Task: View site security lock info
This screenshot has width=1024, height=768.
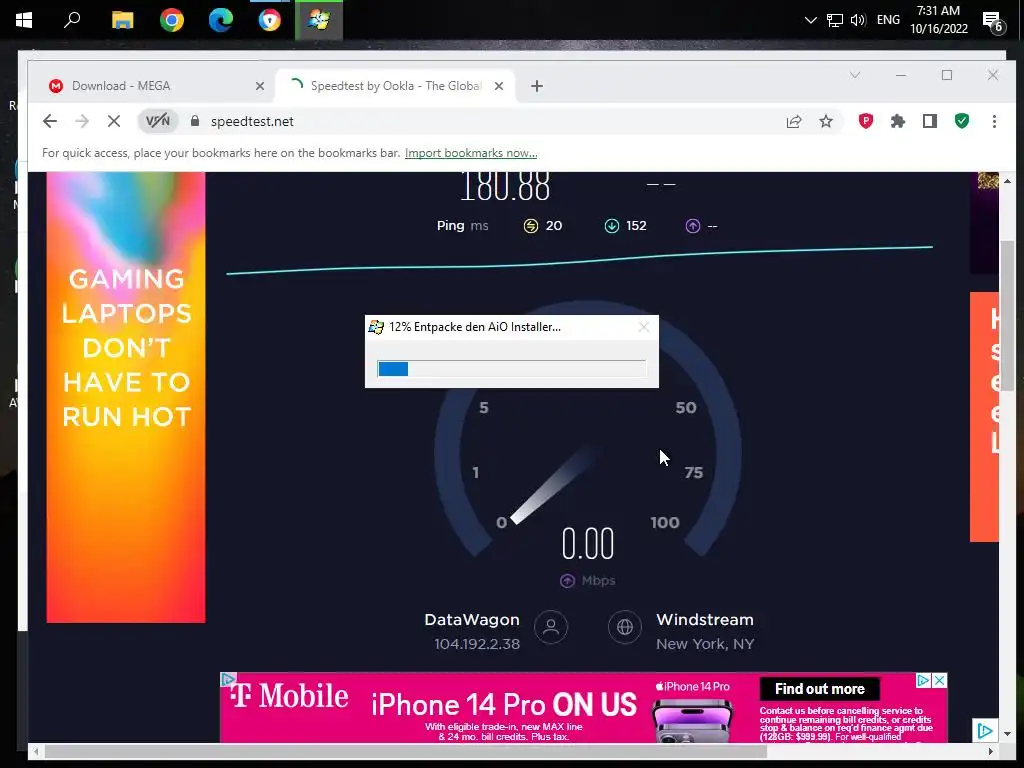Action: pos(195,121)
